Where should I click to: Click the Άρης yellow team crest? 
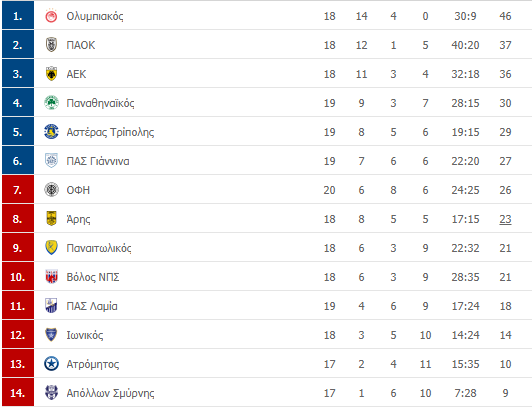click(x=51, y=219)
